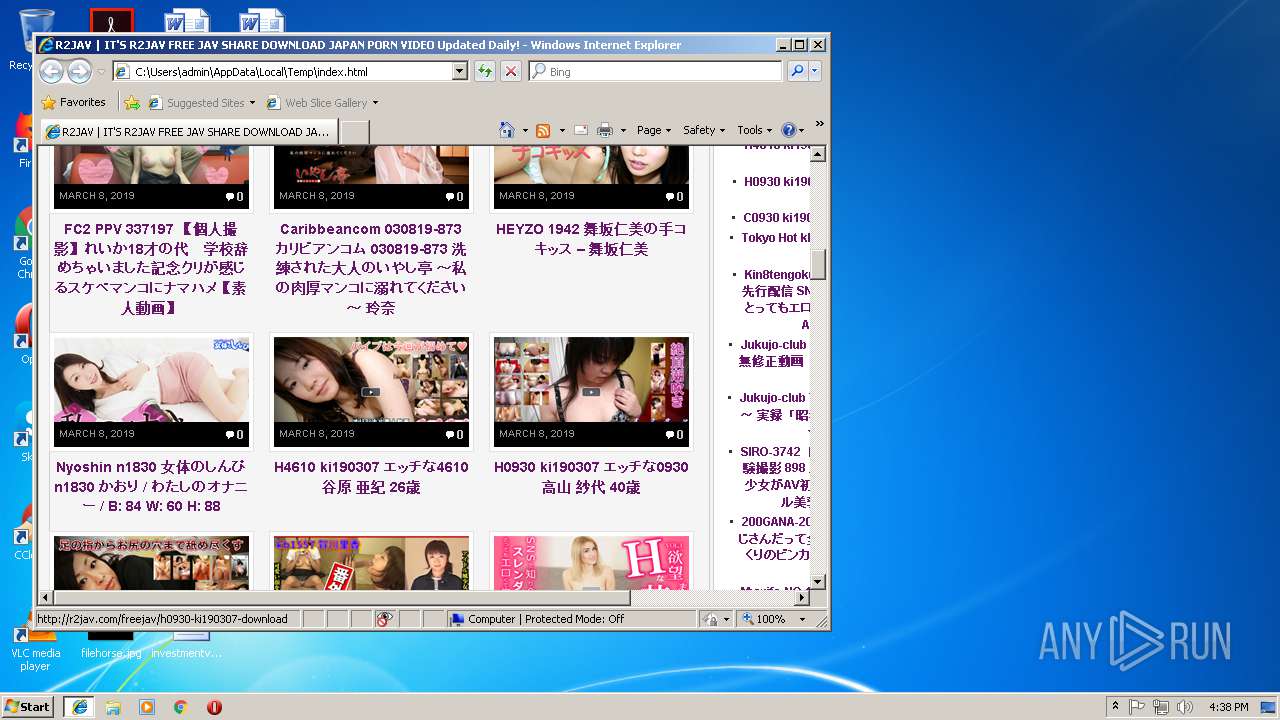Go back with the Back arrow button
Image resolution: width=1280 pixels, height=720 pixels.
52,71
